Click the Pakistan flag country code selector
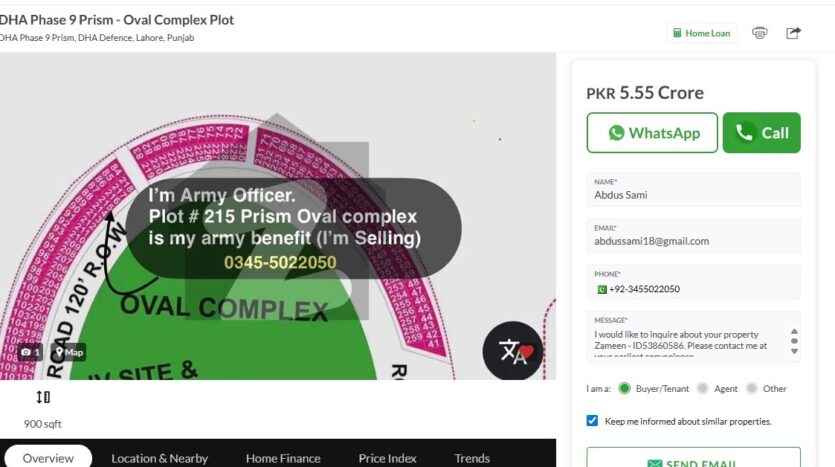This screenshot has width=835, height=467. pyautogui.click(x=602, y=289)
